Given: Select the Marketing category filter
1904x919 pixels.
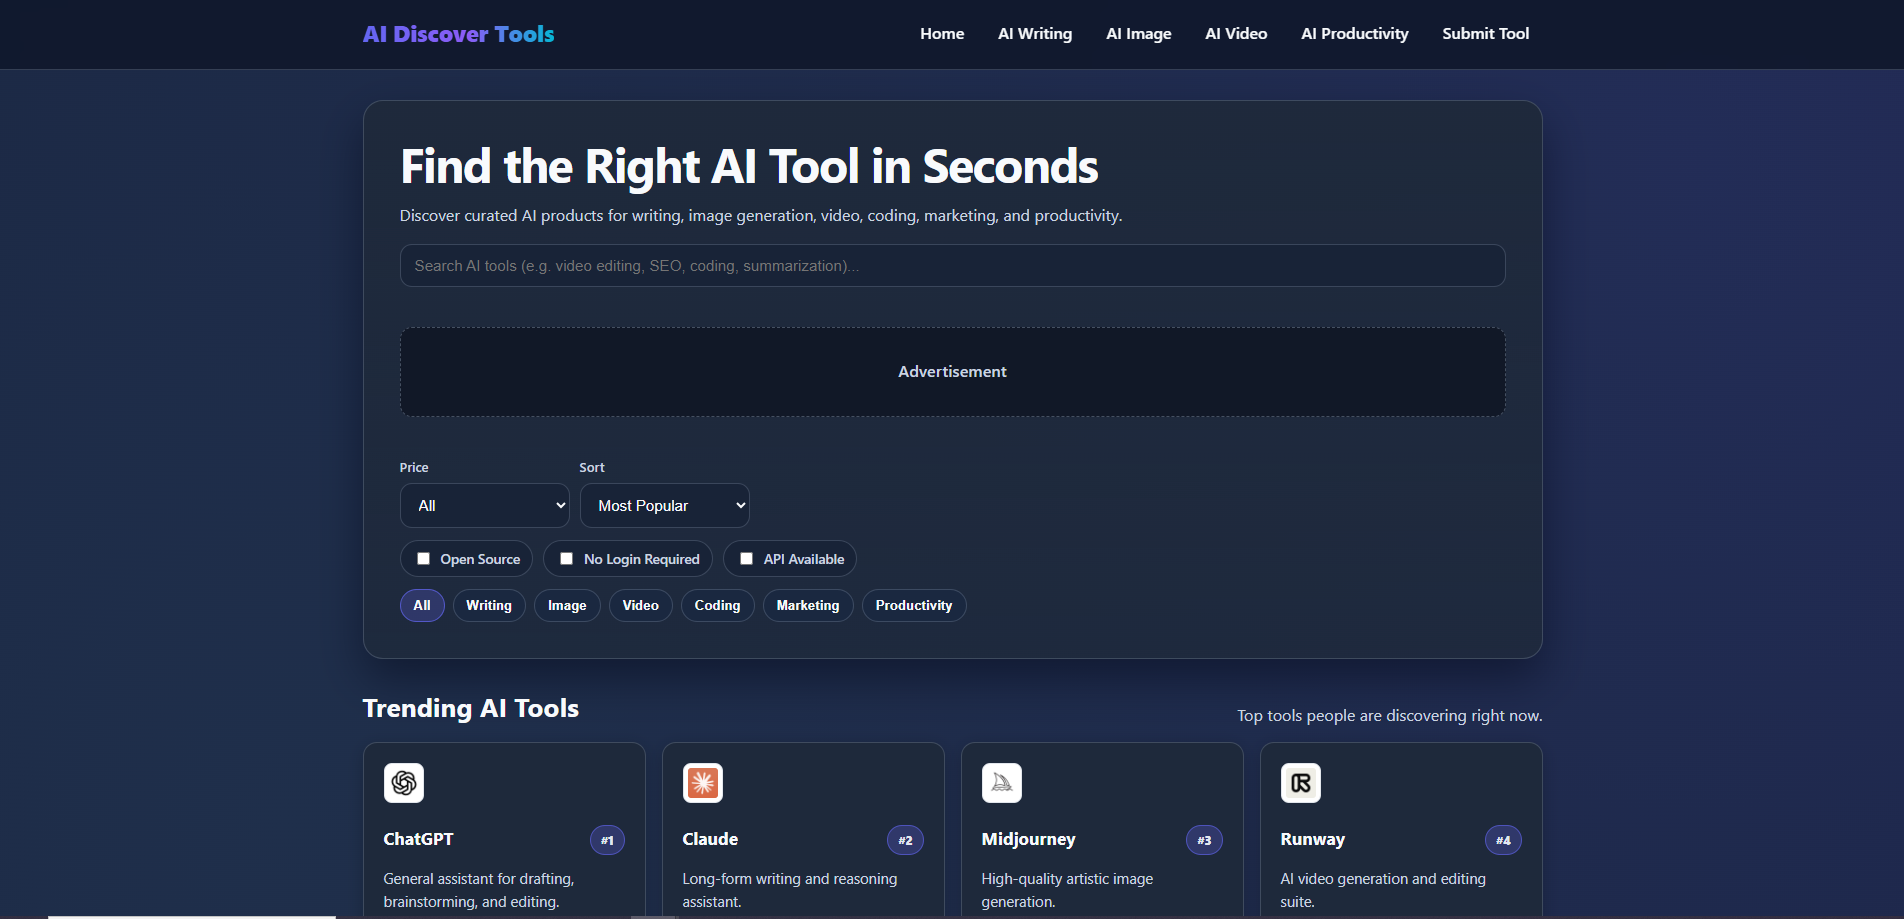Looking at the screenshot, I should [807, 605].
